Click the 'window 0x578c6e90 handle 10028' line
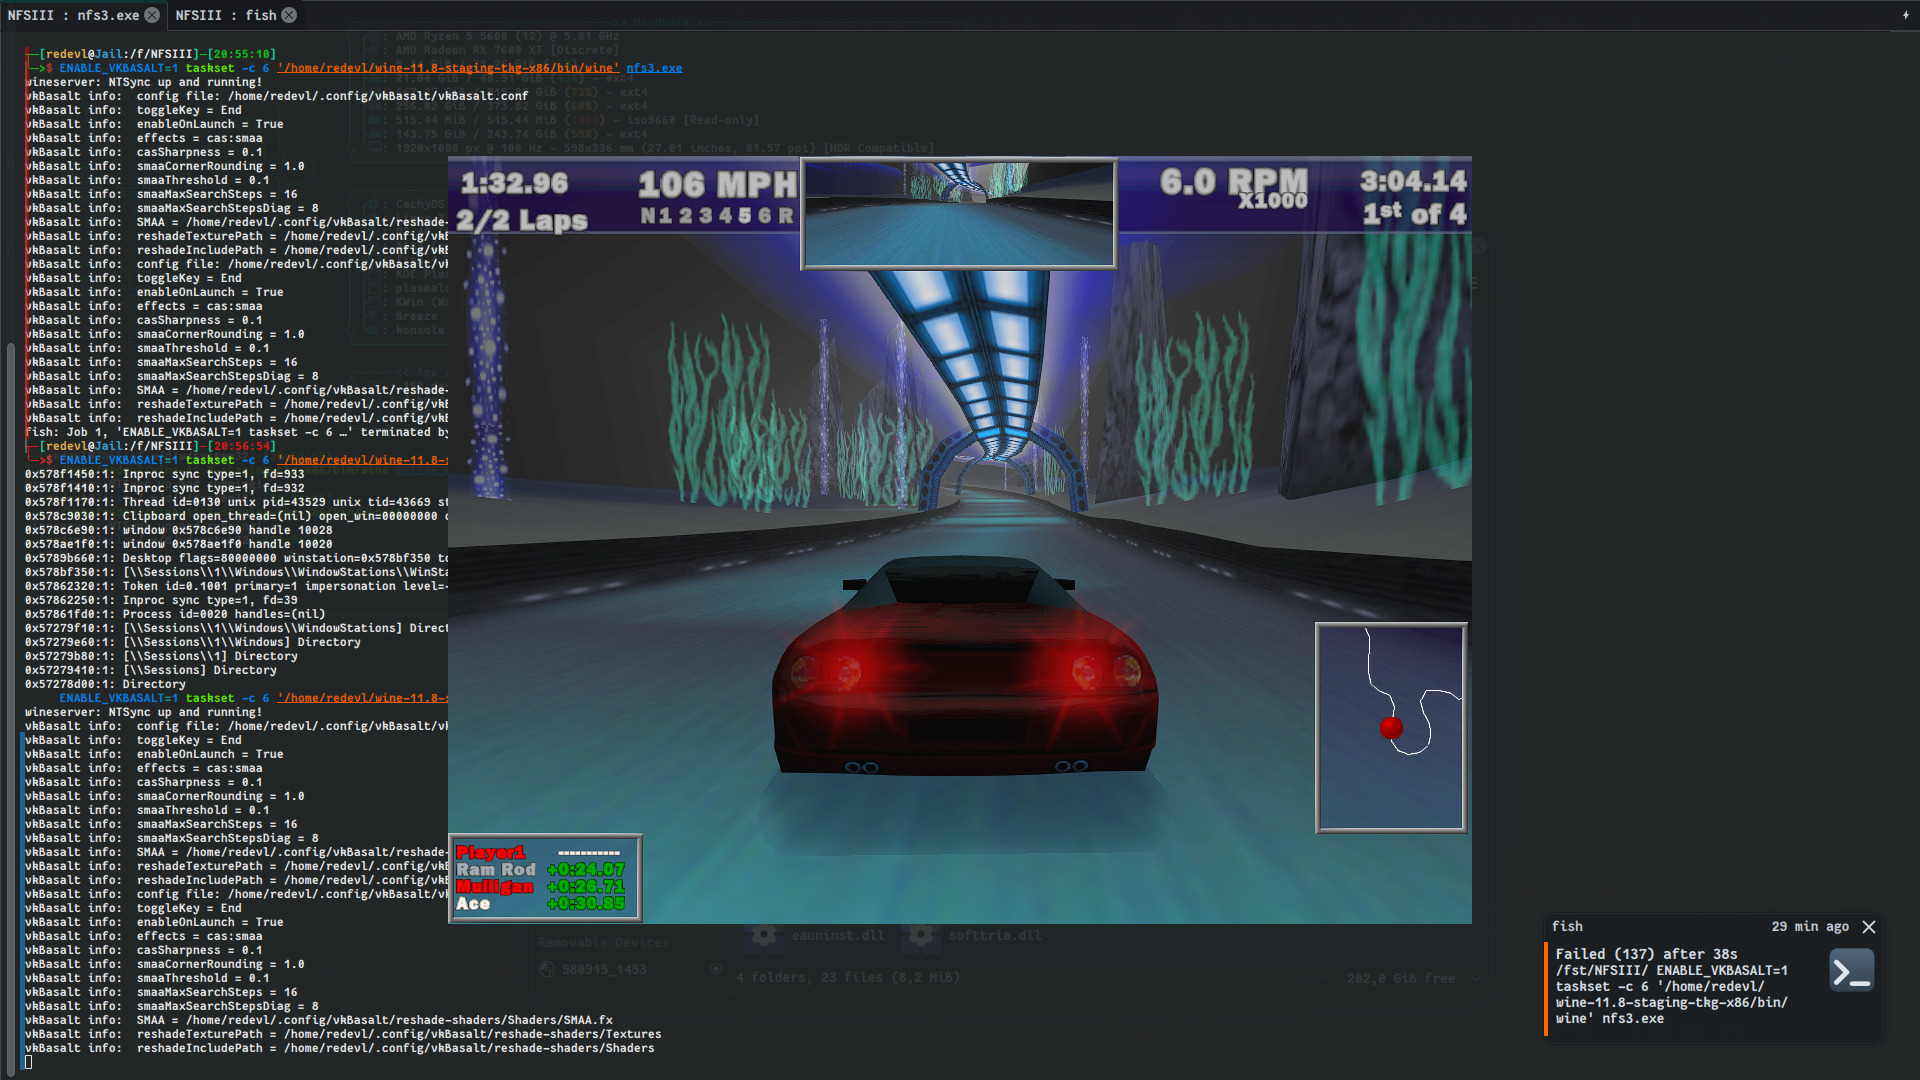Image resolution: width=1920 pixels, height=1080 pixels. 179,530
